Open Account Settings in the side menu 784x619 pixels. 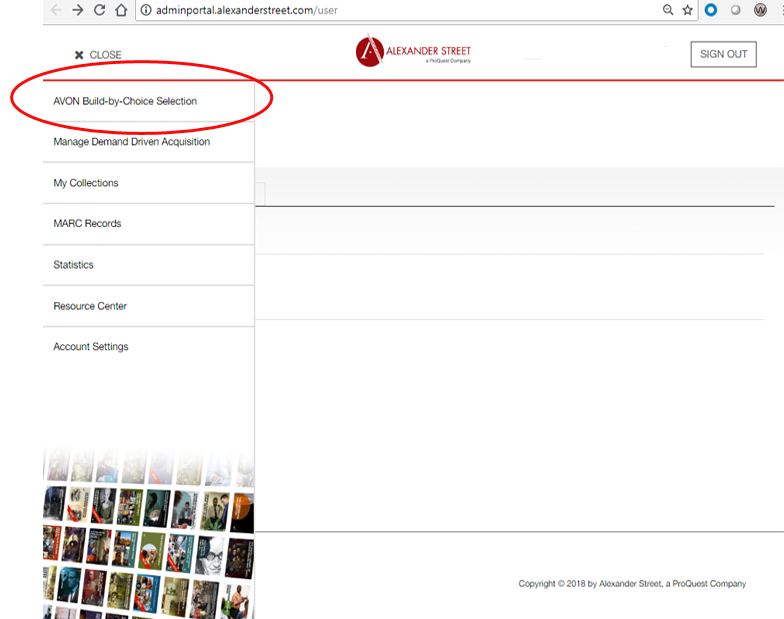click(x=91, y=347)
